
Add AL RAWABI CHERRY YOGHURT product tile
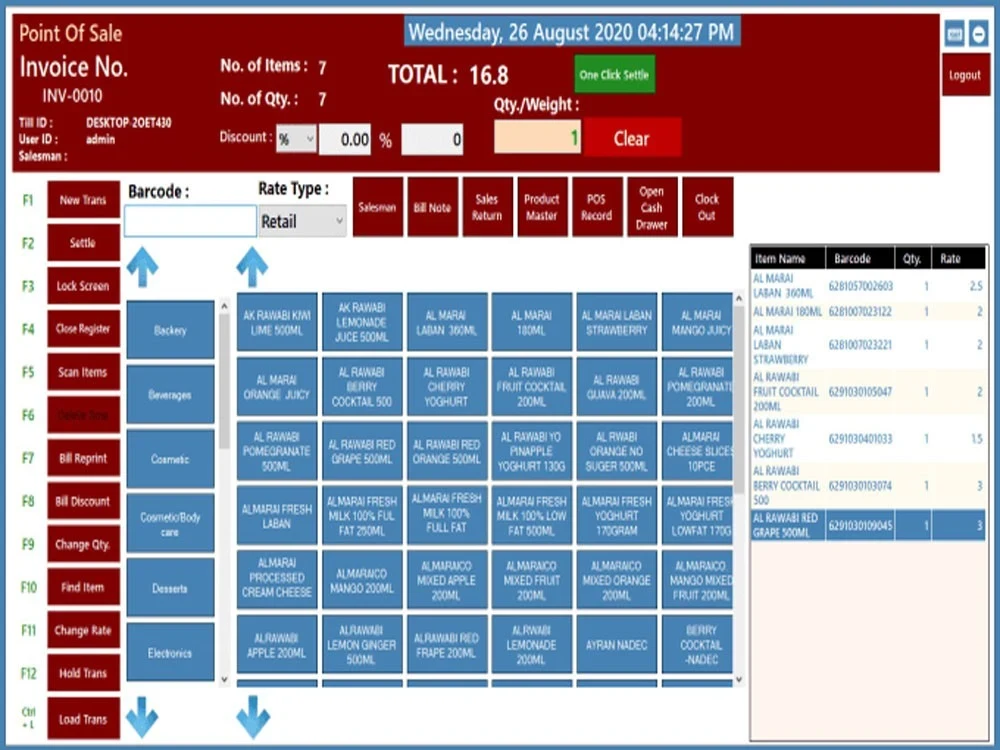tap(446, 386)
